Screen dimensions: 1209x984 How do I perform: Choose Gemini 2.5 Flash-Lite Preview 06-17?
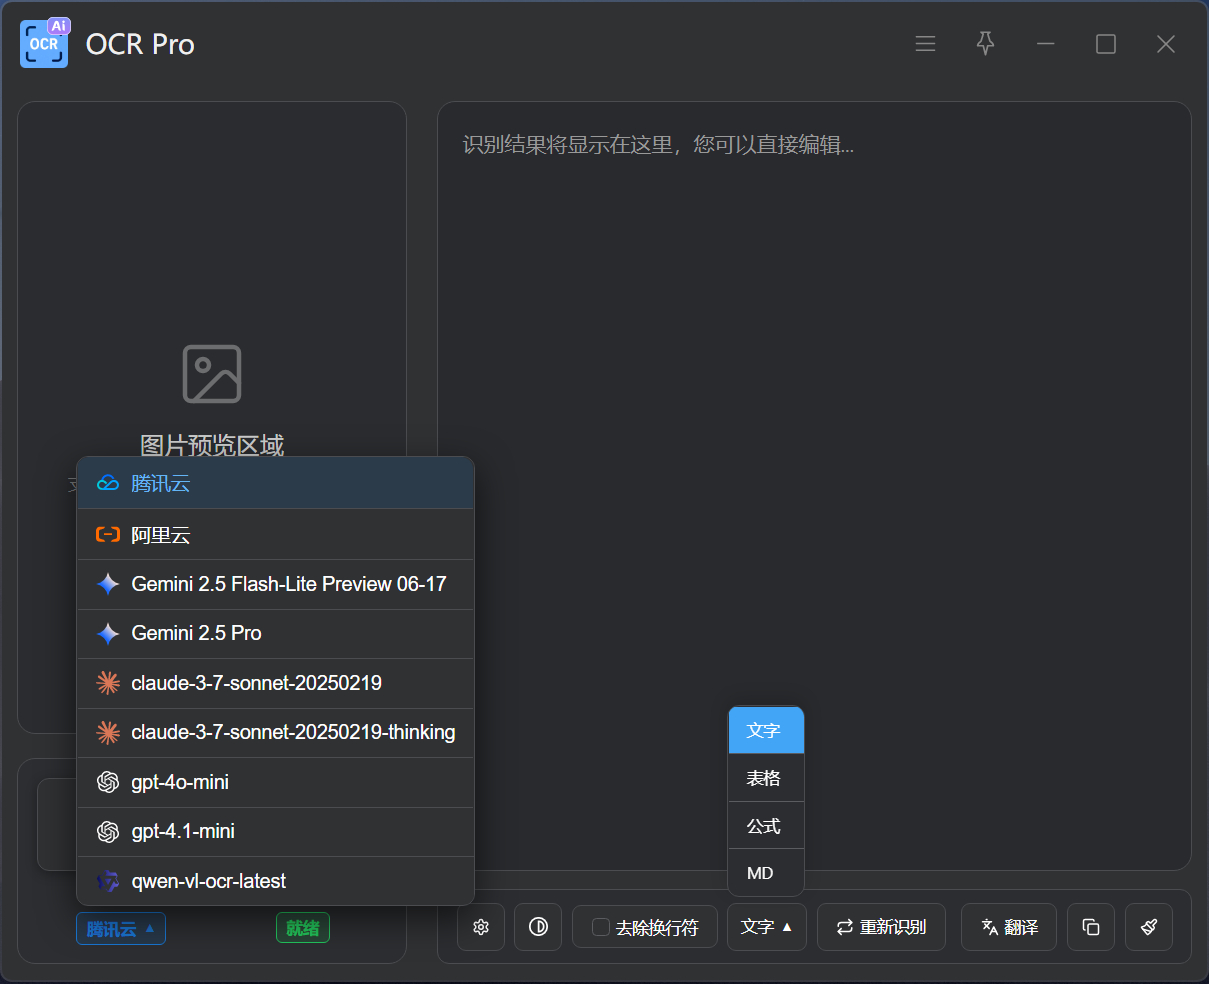(x=275, y=584)
